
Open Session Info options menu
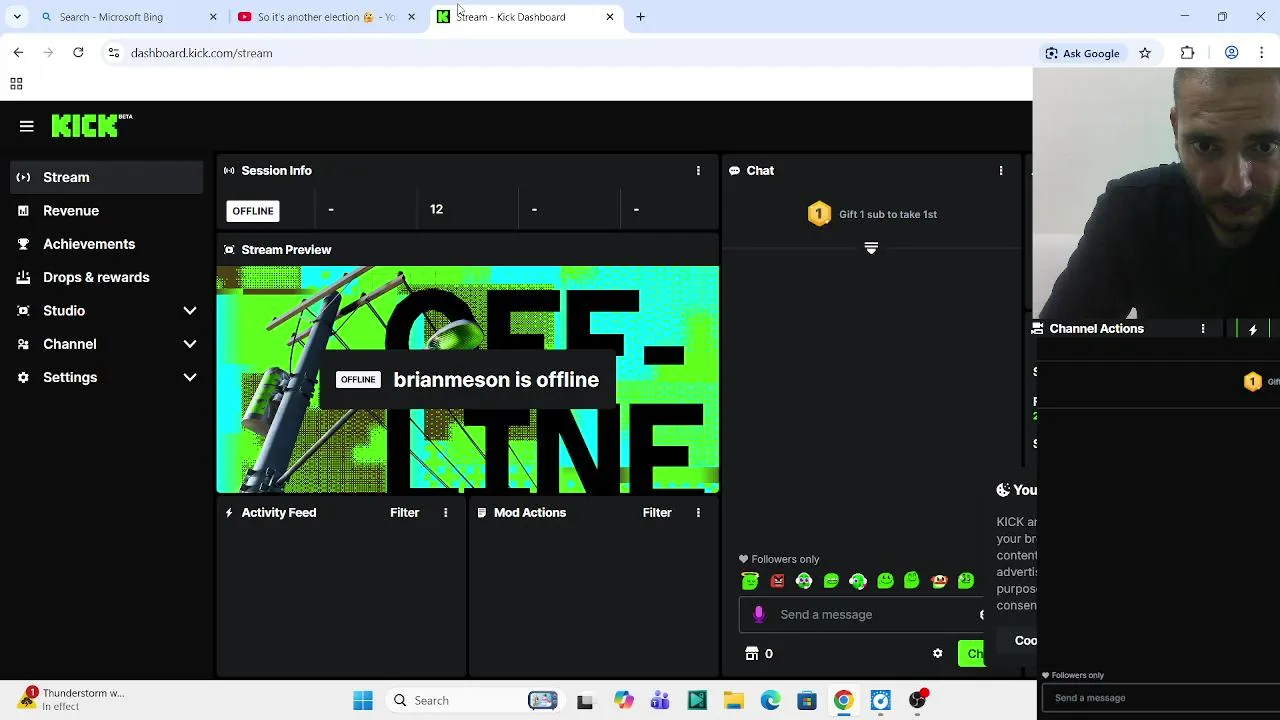point(698,171)
